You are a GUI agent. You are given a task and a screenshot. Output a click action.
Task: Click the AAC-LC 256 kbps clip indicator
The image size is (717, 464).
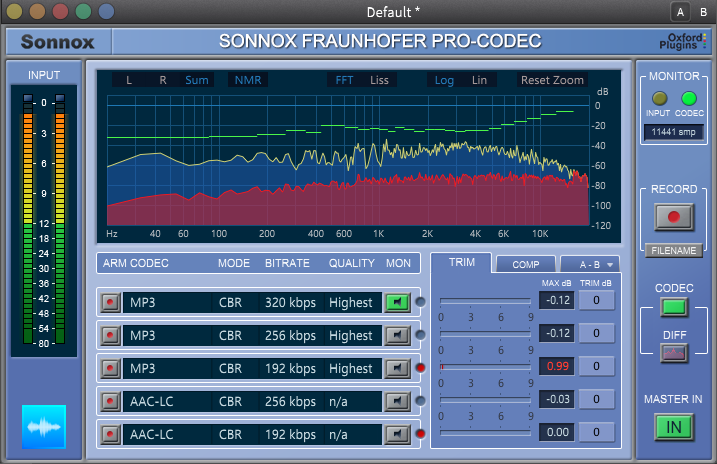(420, 400)
